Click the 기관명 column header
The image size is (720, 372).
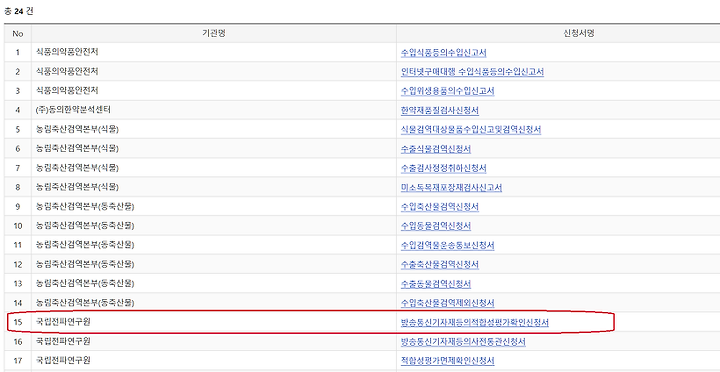[x=214, y=34]
